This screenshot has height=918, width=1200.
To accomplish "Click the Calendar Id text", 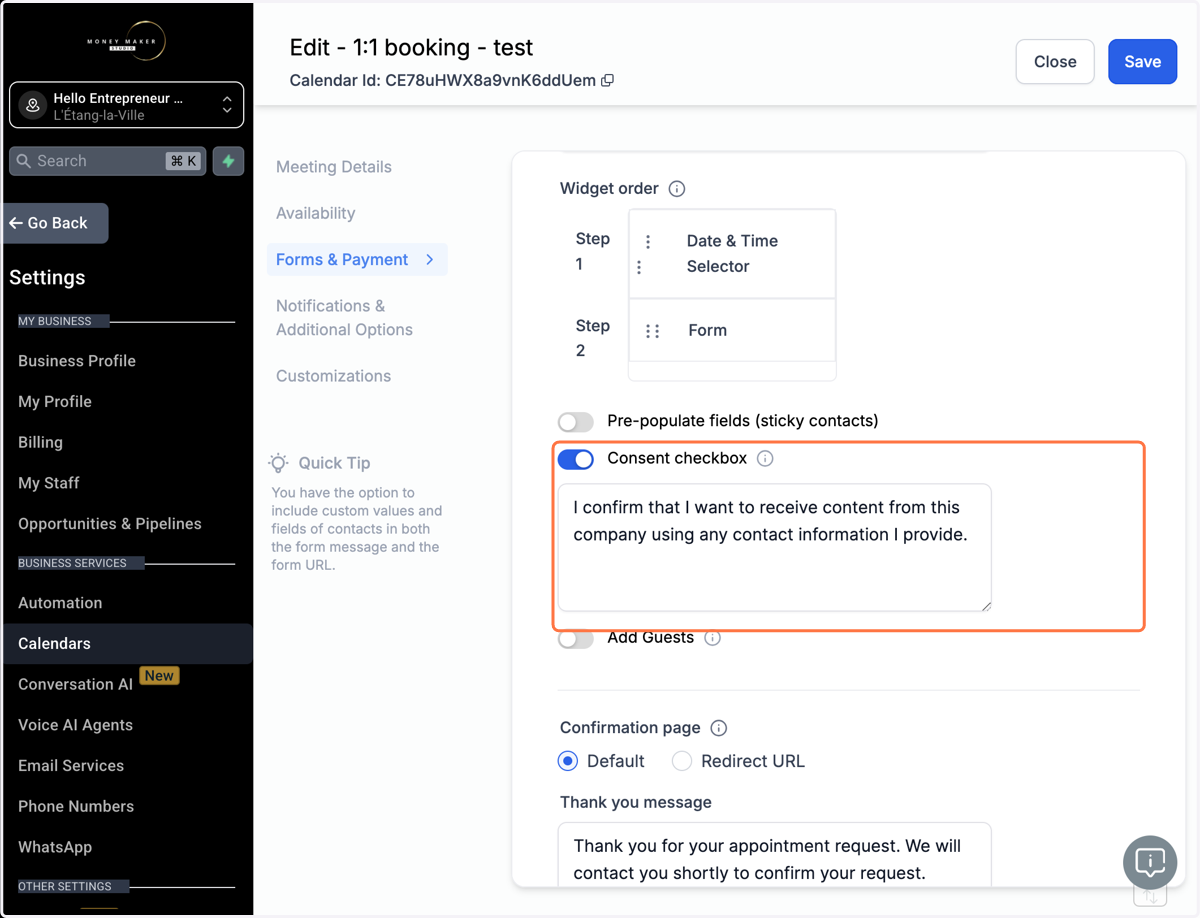I will tap(443, 80).
